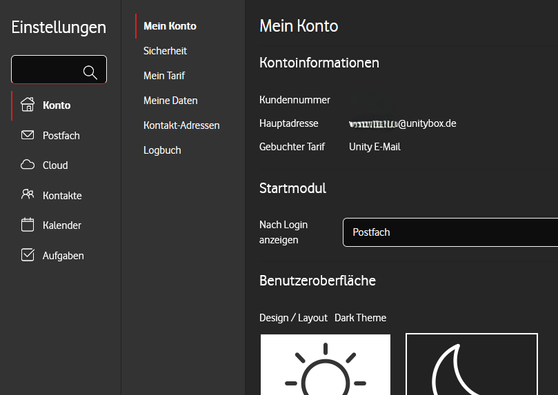The image size is (558, 395).
Task: Click the Kontakte people icon
Action: (x=27, y=194)
